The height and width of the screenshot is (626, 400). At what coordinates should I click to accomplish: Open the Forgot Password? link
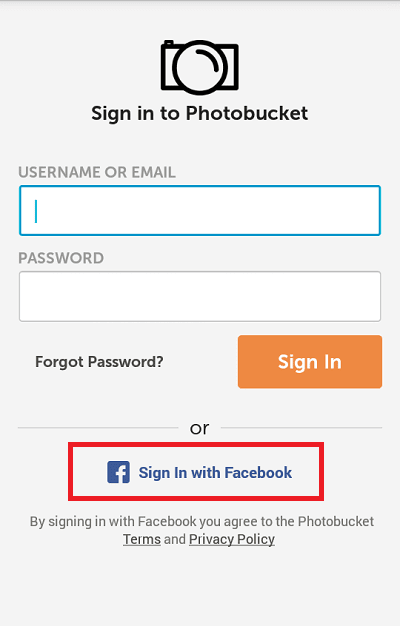pos(99,362)
